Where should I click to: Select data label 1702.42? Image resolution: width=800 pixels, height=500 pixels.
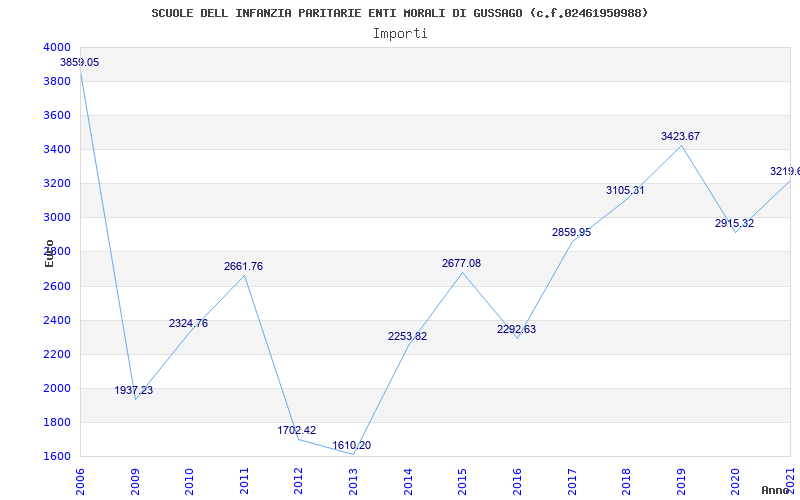click(296, 430)
